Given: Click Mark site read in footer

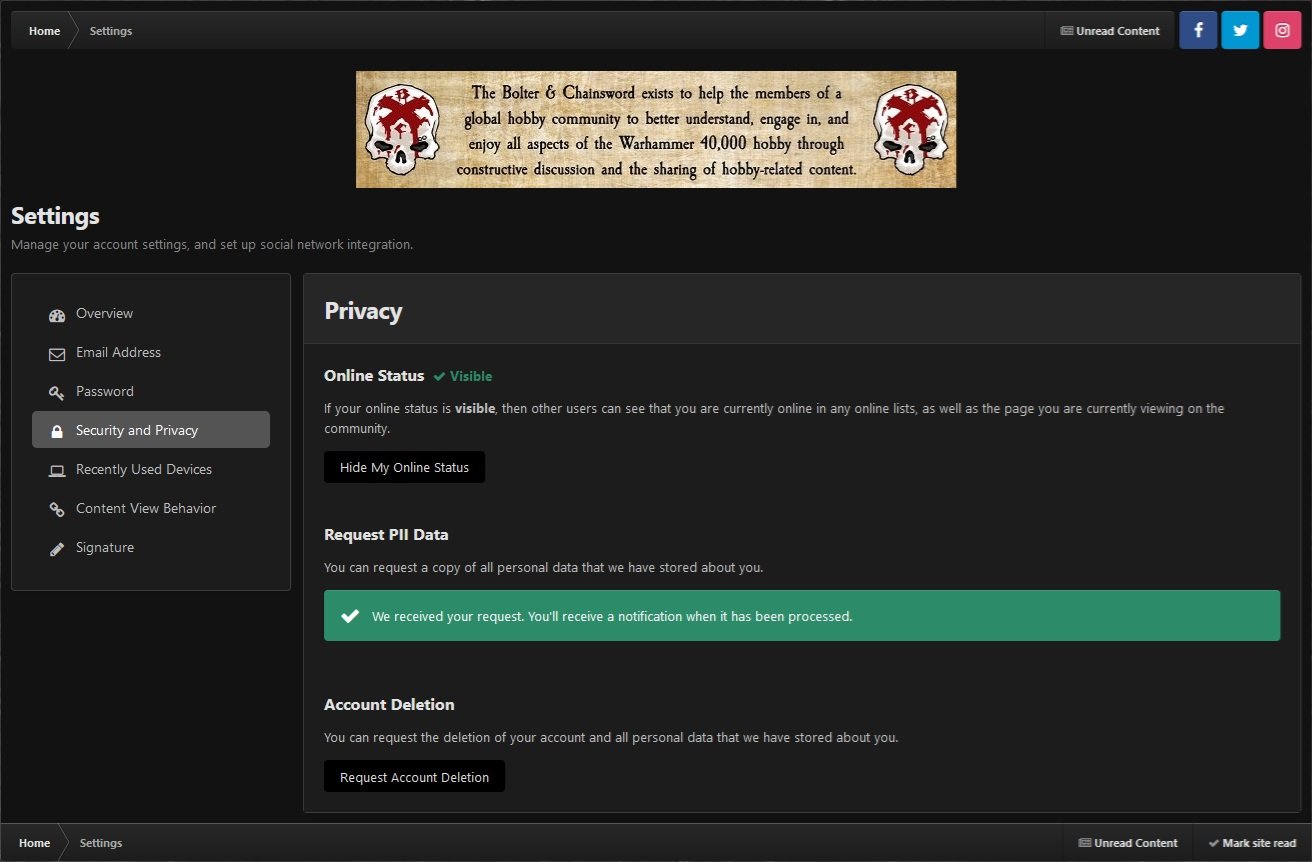Looking at the screenshot, I should point(1251,843).
